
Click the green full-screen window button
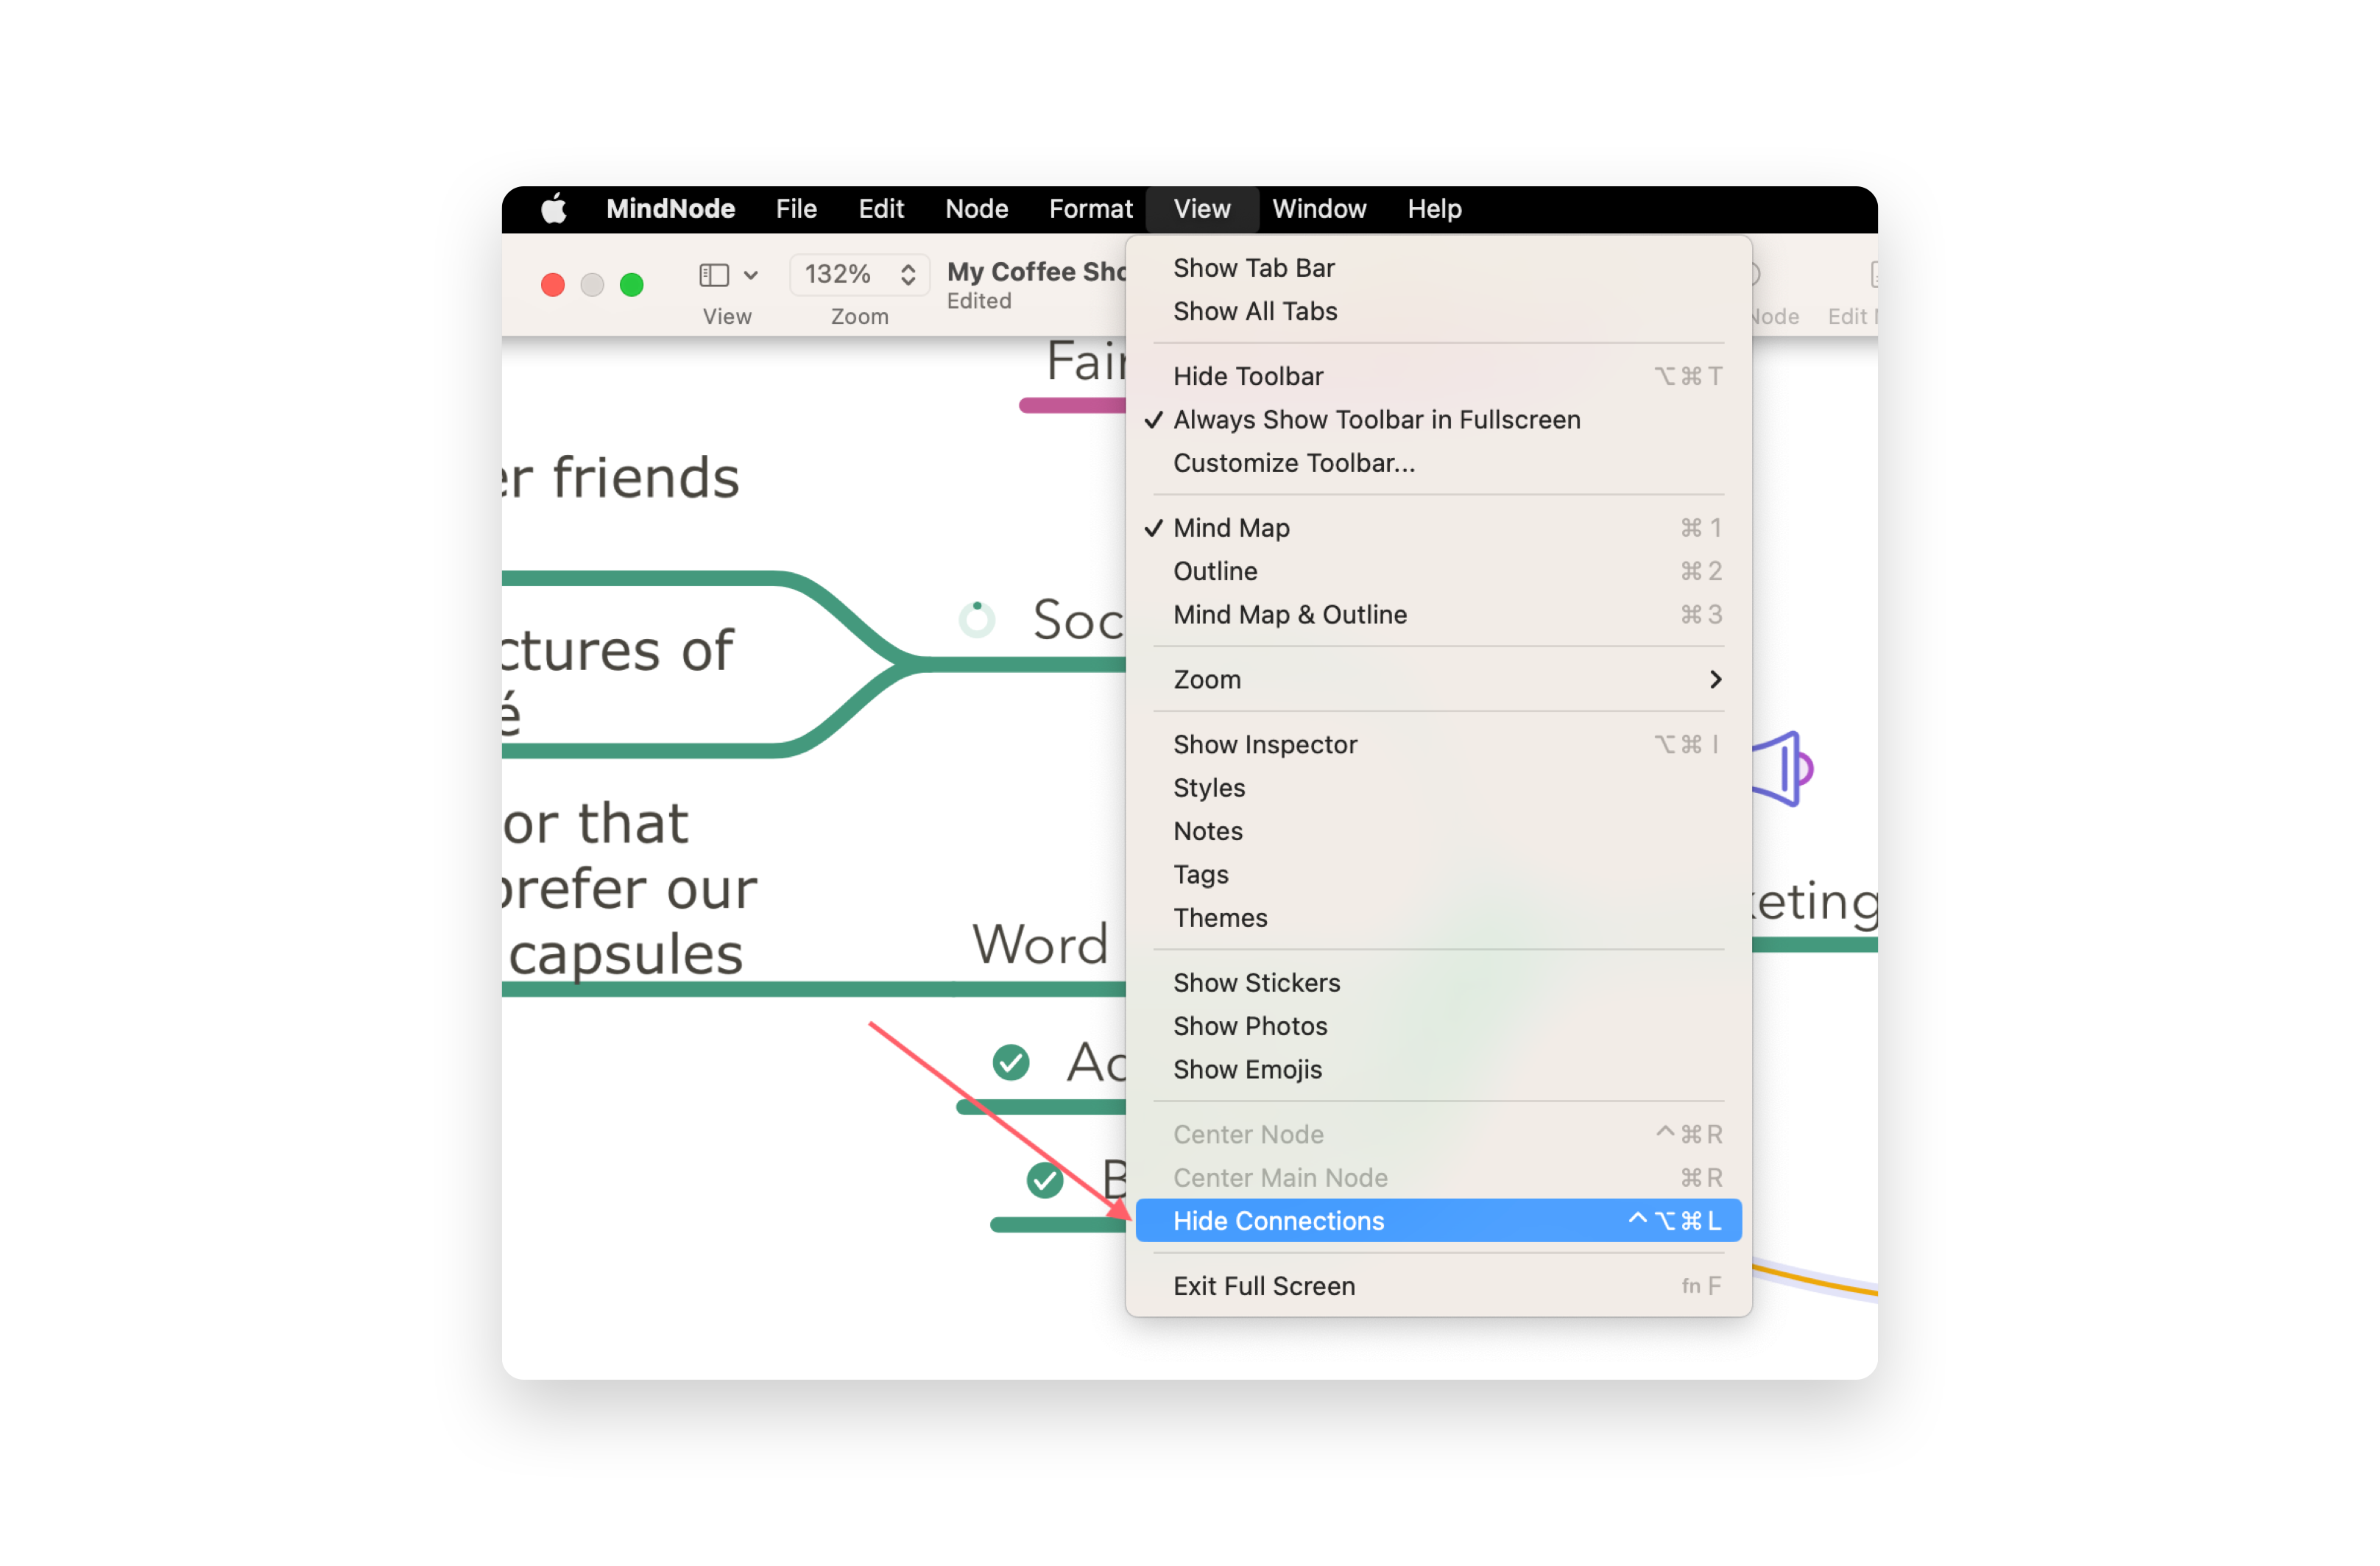tap(631, 285)
